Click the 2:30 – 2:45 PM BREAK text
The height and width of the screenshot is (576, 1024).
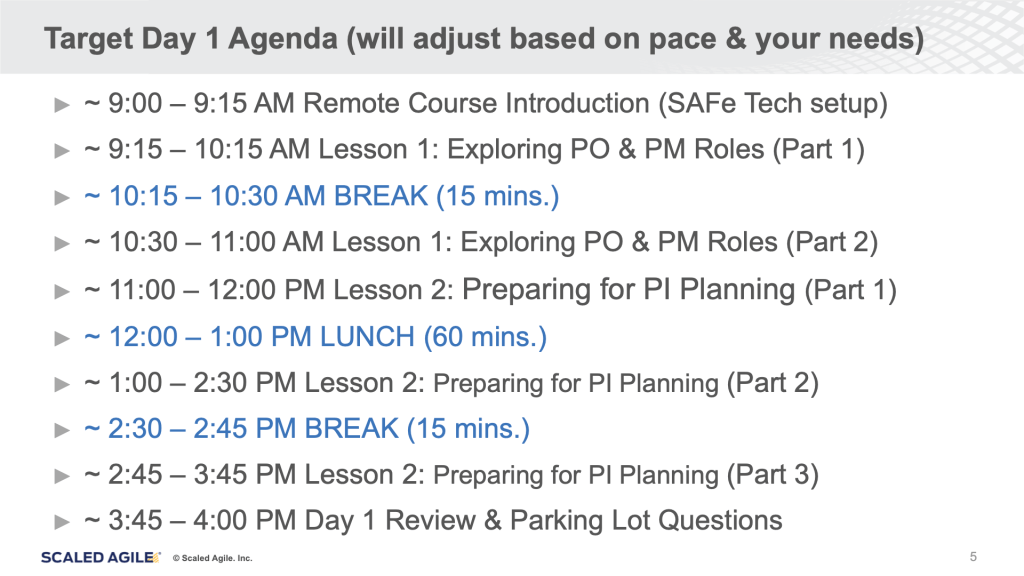306,430
